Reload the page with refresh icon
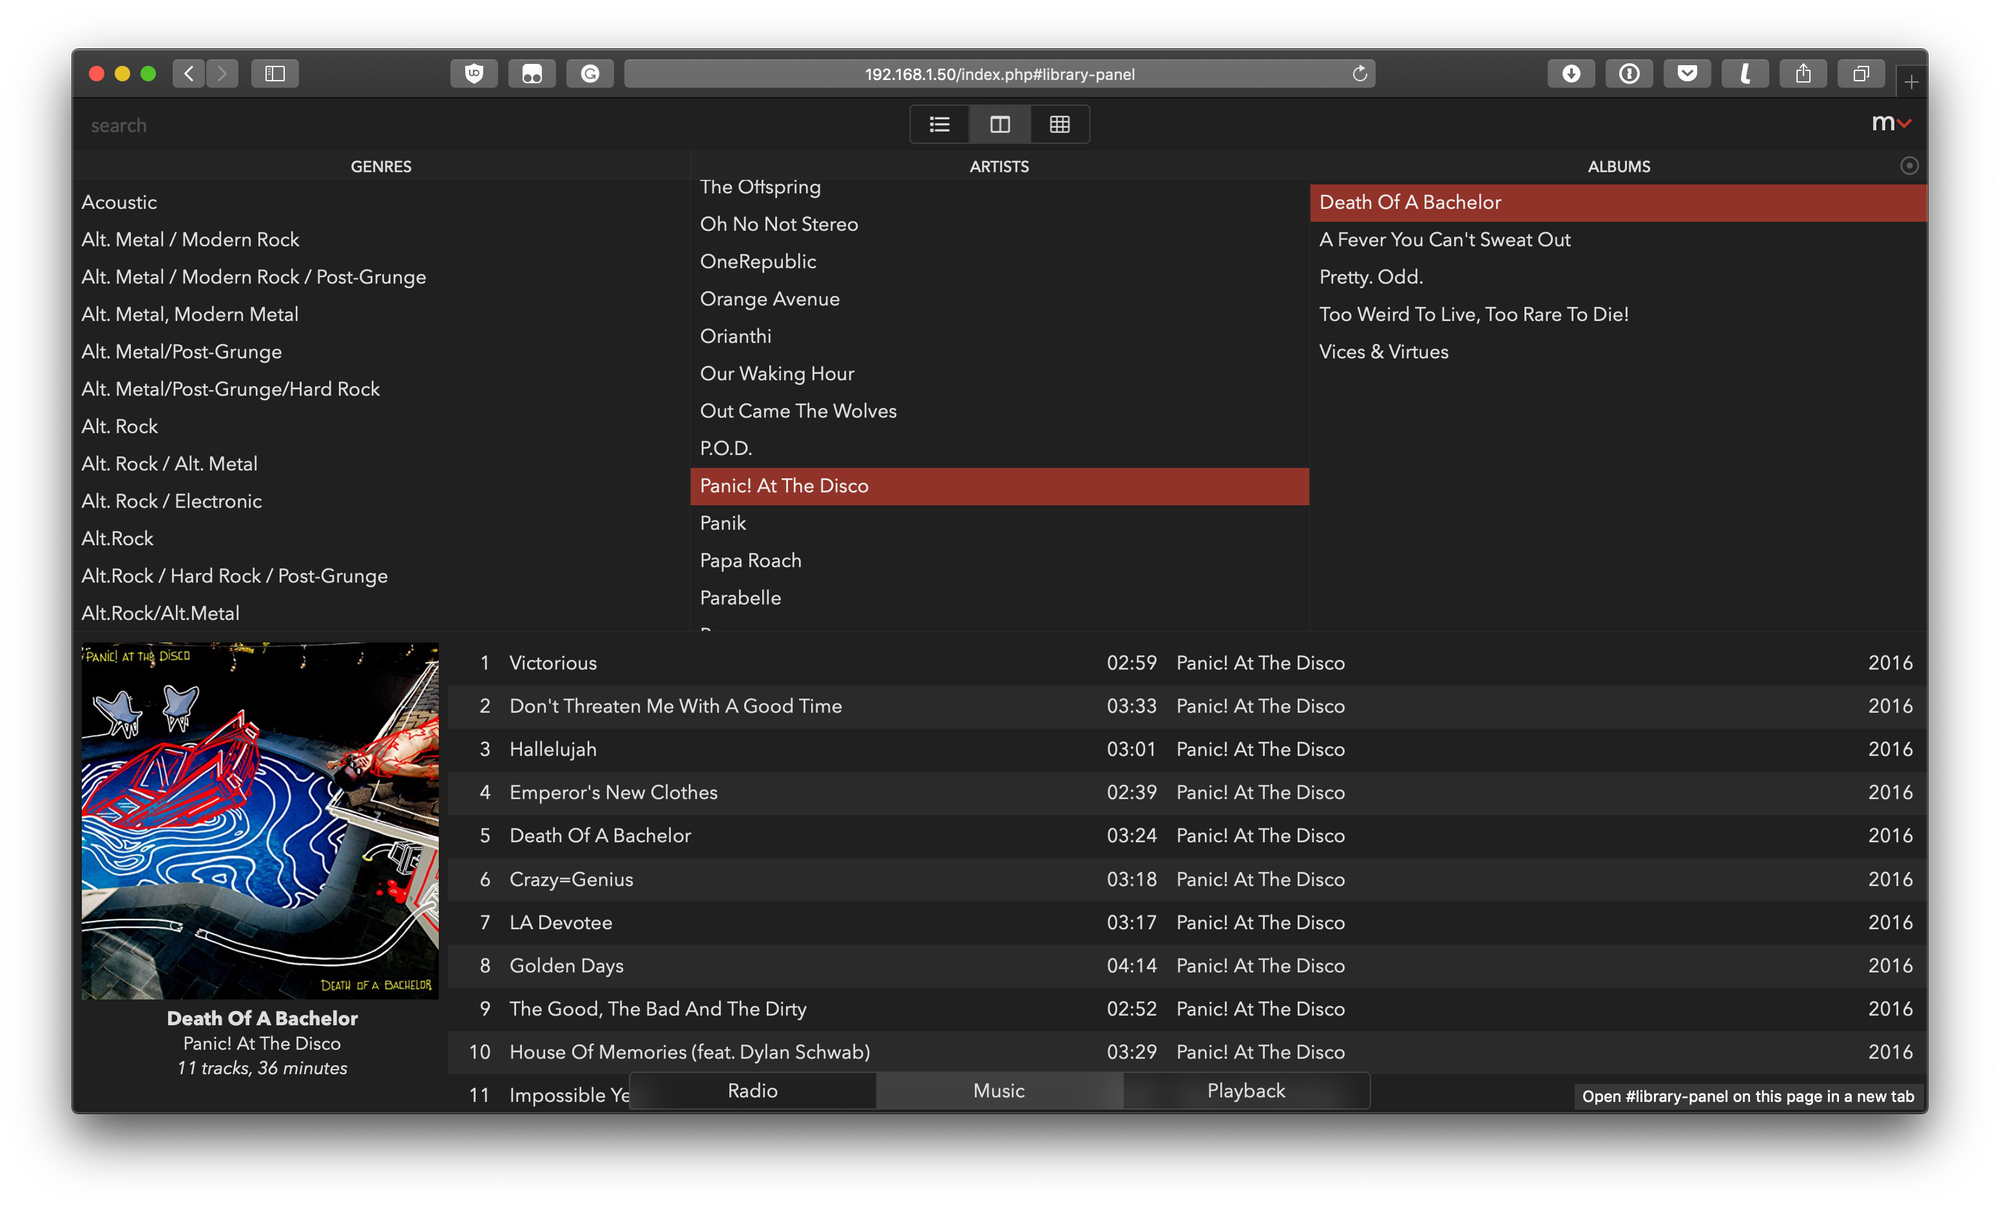 (1359, 73)
